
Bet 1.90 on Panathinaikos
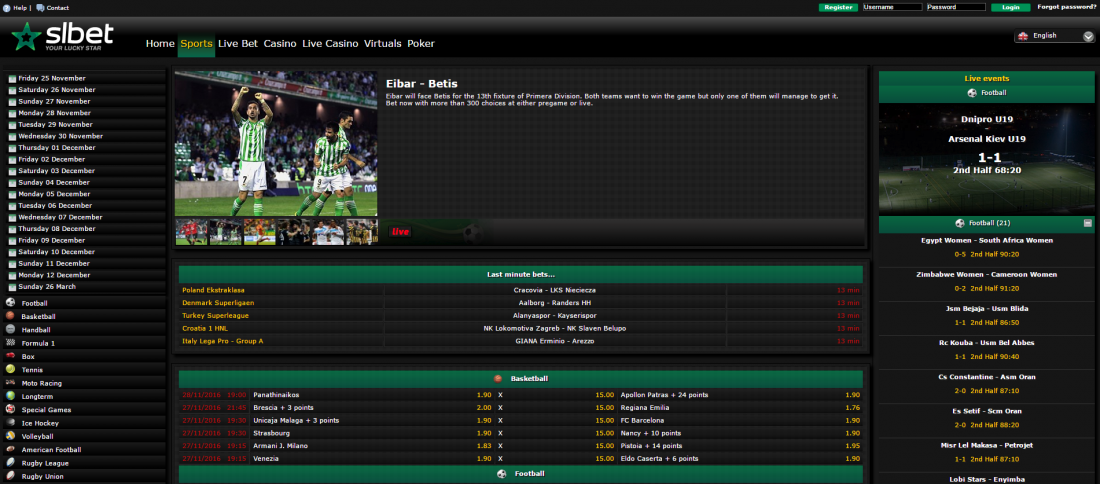point(483,395)
